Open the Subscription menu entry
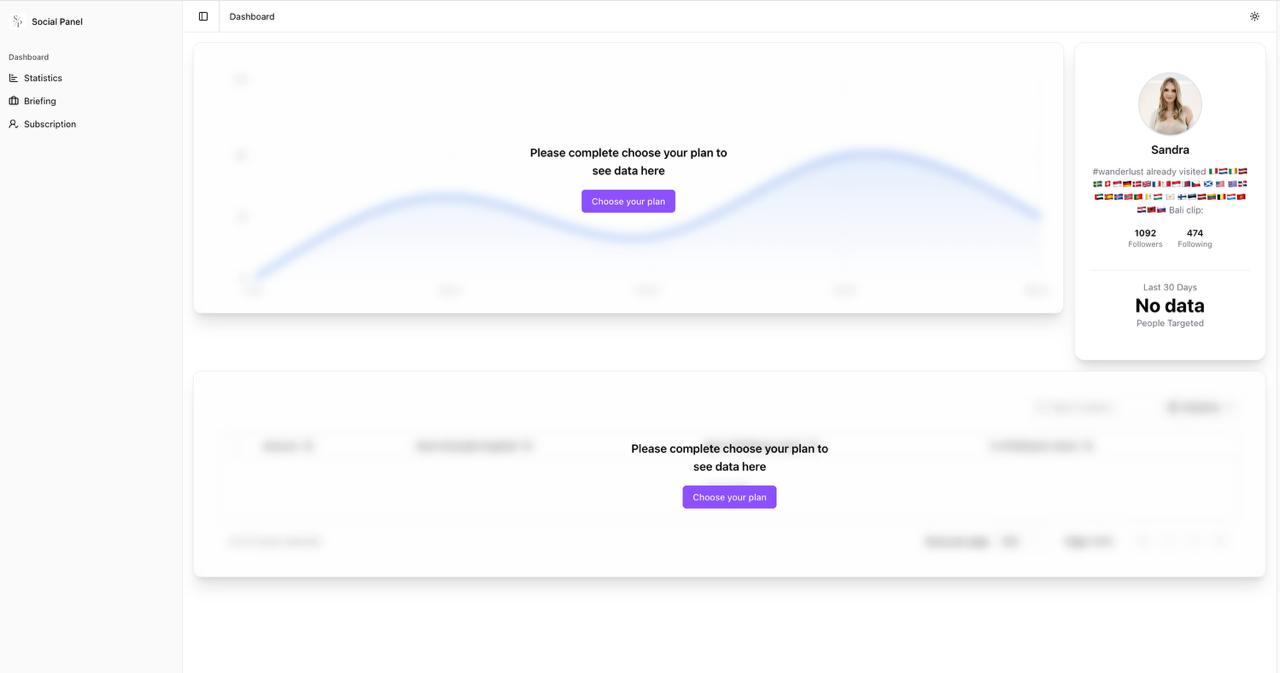This screenshot has height=673, width=1280. (x=49, y=124)
